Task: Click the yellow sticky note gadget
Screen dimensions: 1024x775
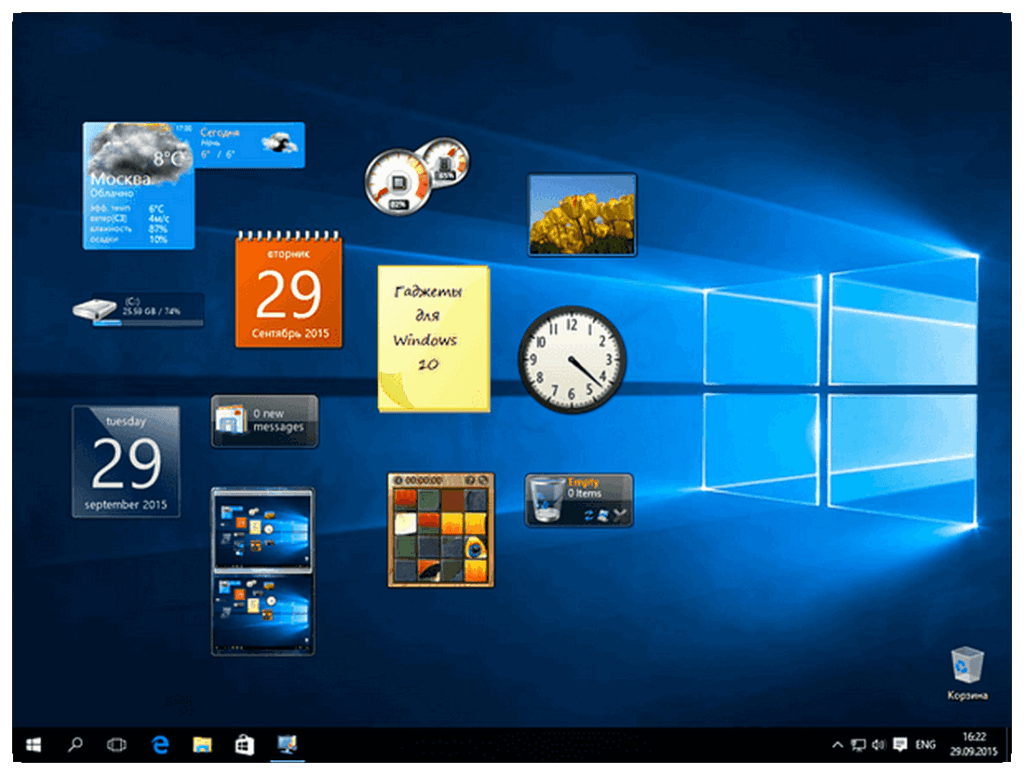Action: click(434, 338)
